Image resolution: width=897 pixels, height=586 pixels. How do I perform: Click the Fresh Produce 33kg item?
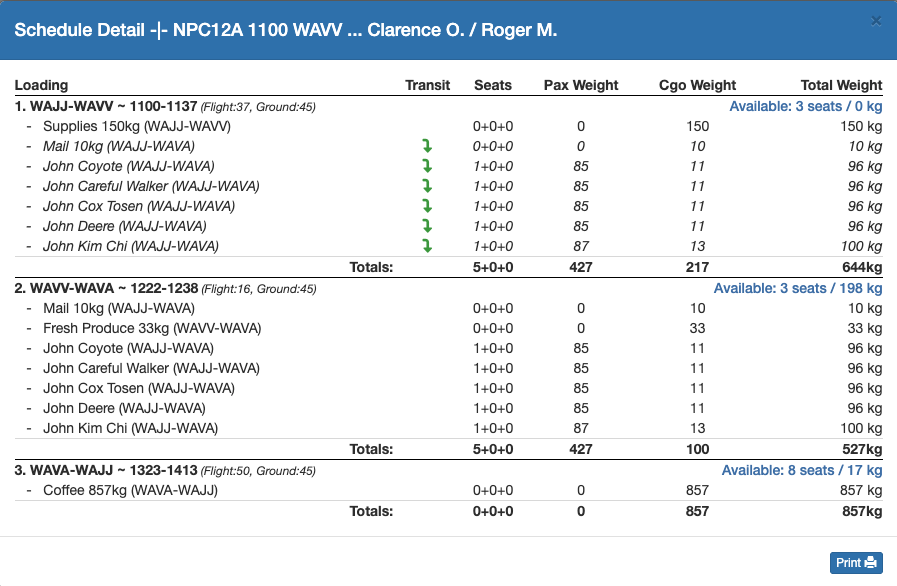click(124, 328)
